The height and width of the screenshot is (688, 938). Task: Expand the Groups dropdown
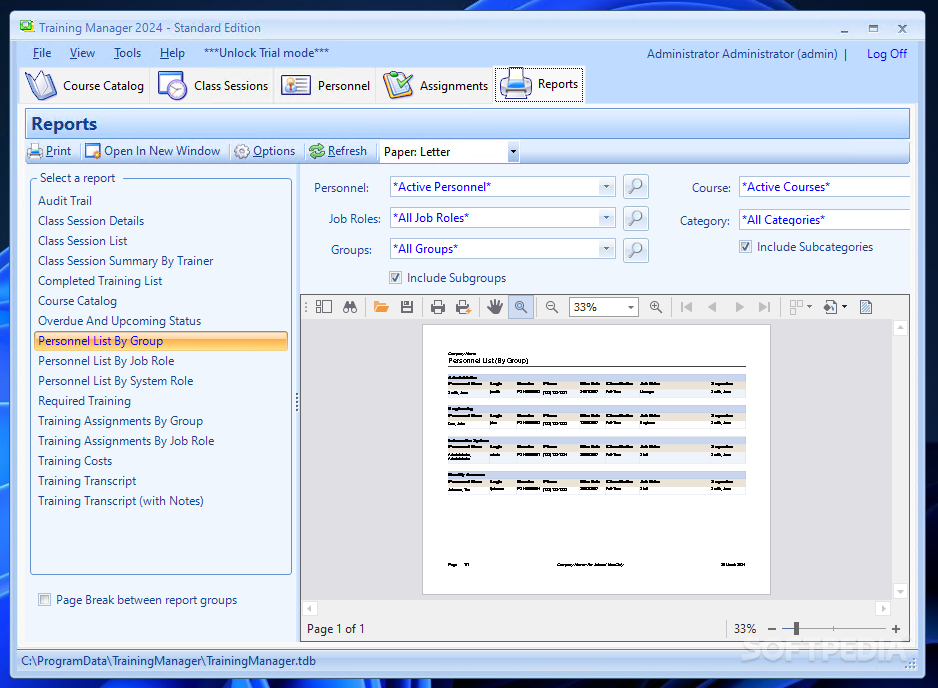point(606,249)
